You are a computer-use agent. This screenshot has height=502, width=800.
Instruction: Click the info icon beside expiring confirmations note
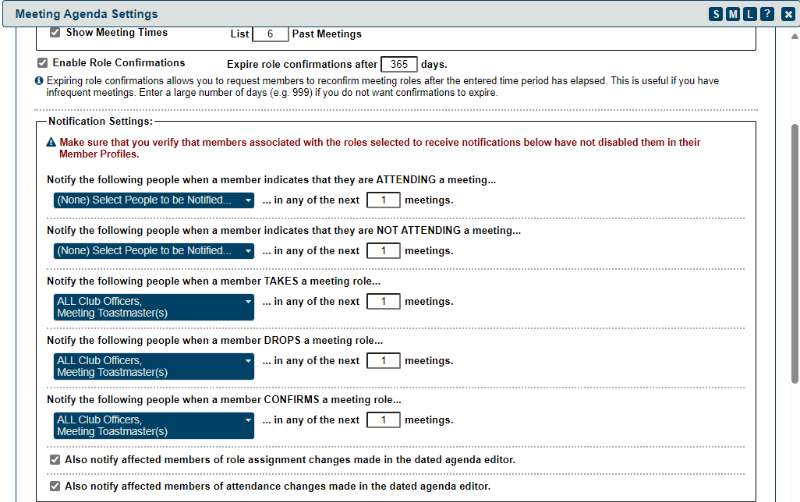point(39,81)
